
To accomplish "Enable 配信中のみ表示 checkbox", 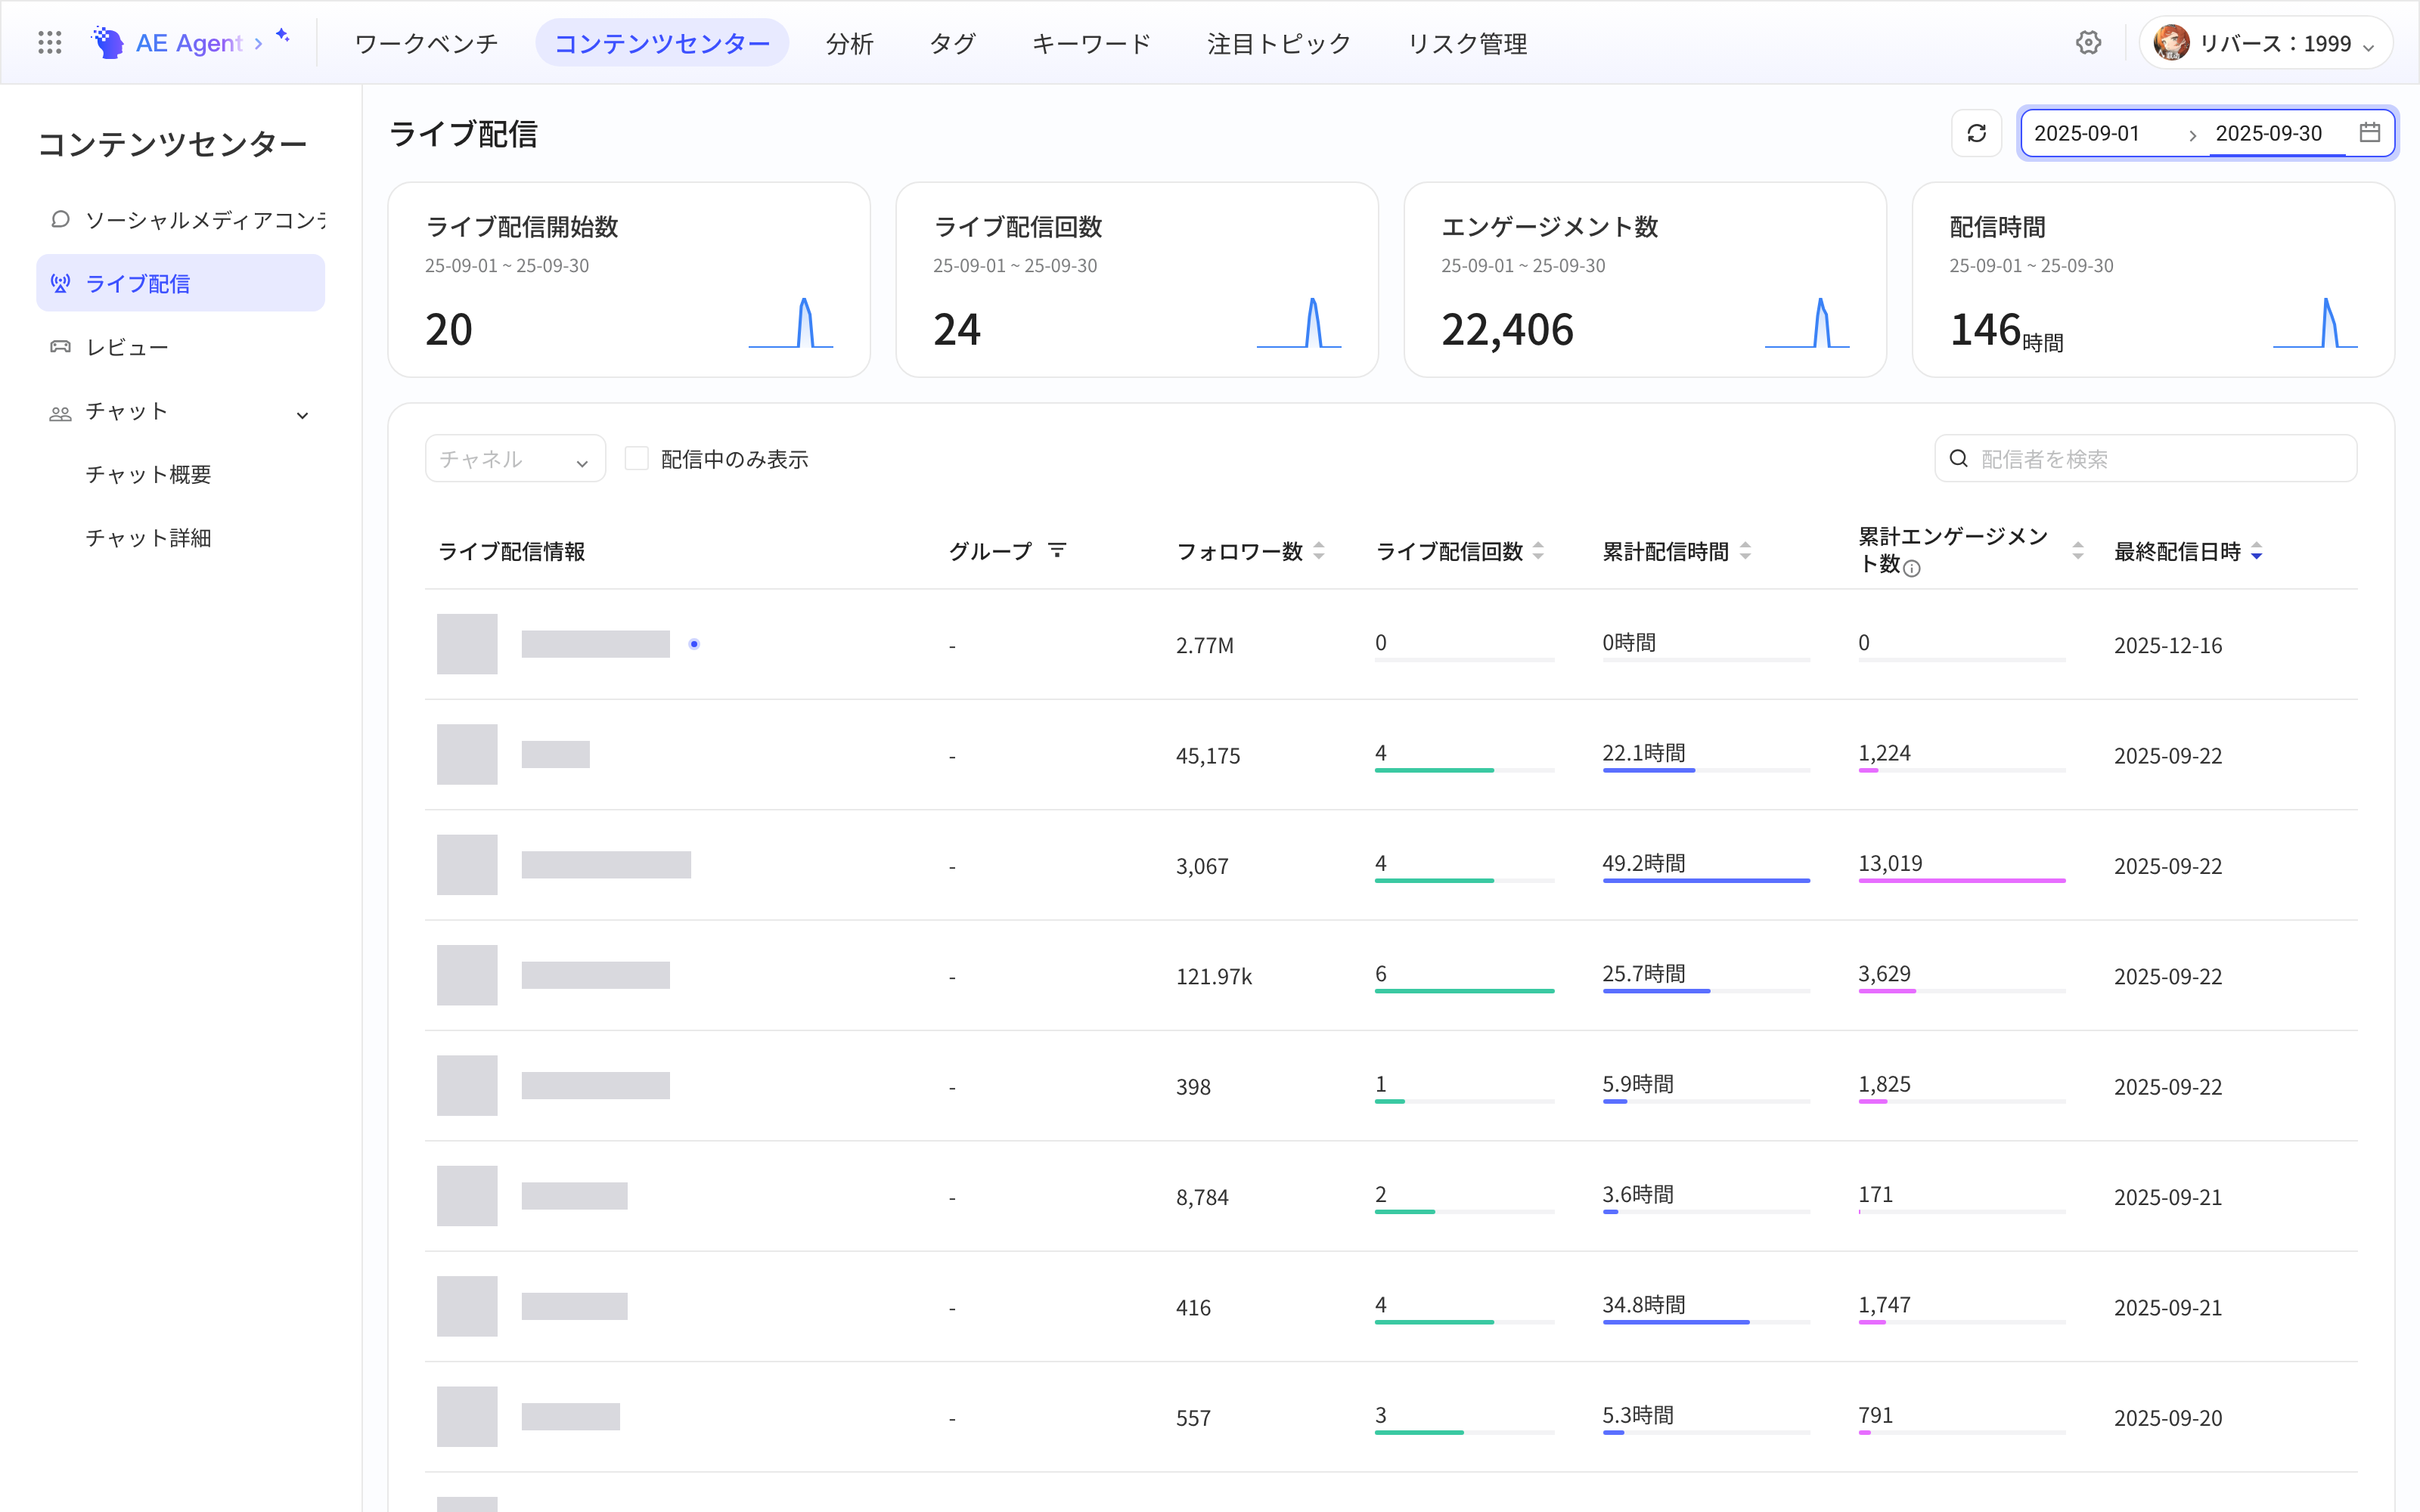I will [636, 459].
